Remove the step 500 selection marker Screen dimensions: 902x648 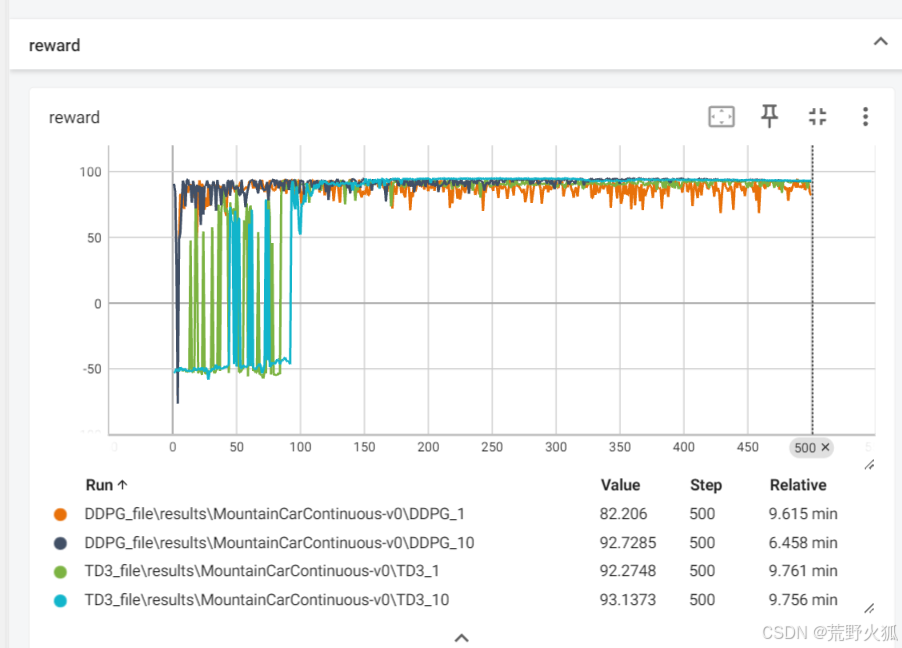[x=825, y=447]
